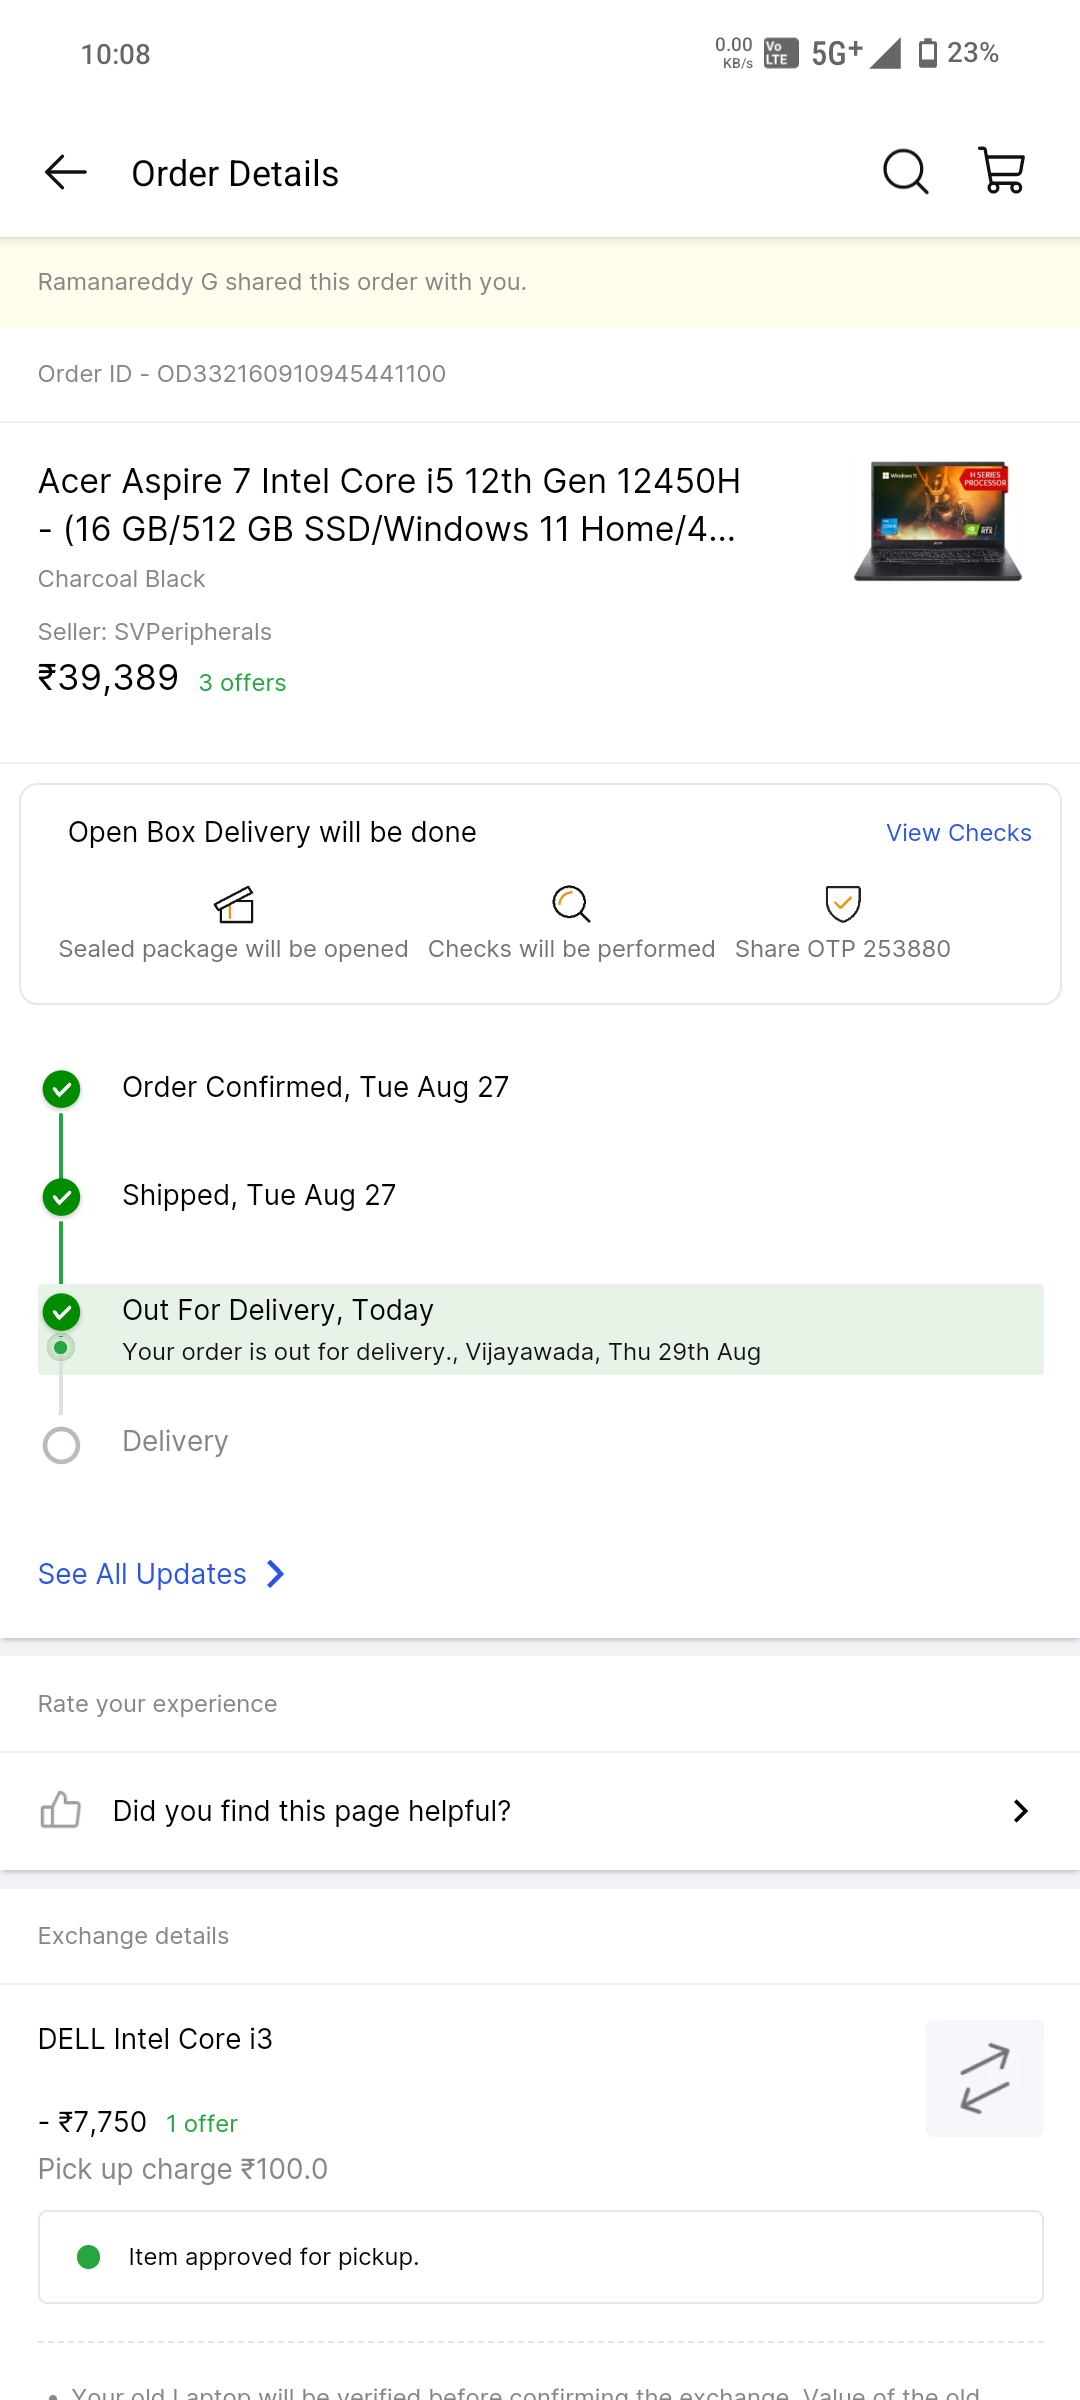Tap the battery status icon

(928, 53)
